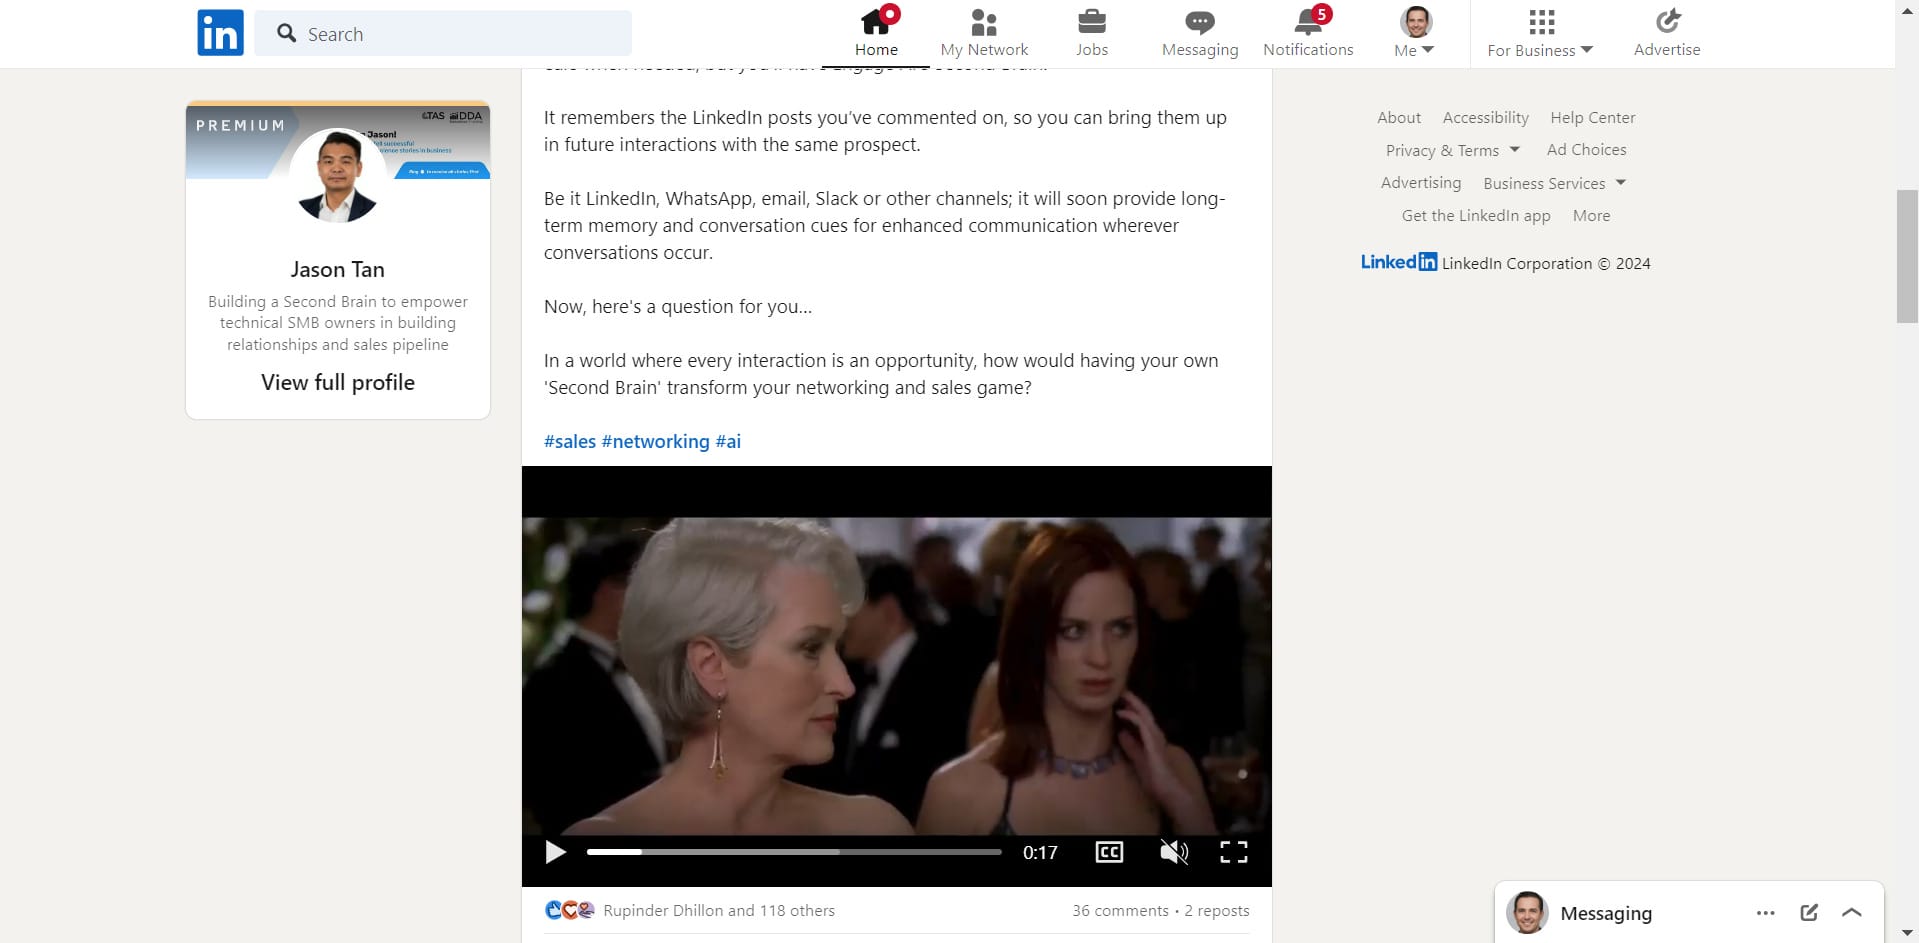Open messaging options three-dots menu
Image resolution: width=1919 pixels, height=943 pixels.
pyautogui.click(x=1765, y=913)
